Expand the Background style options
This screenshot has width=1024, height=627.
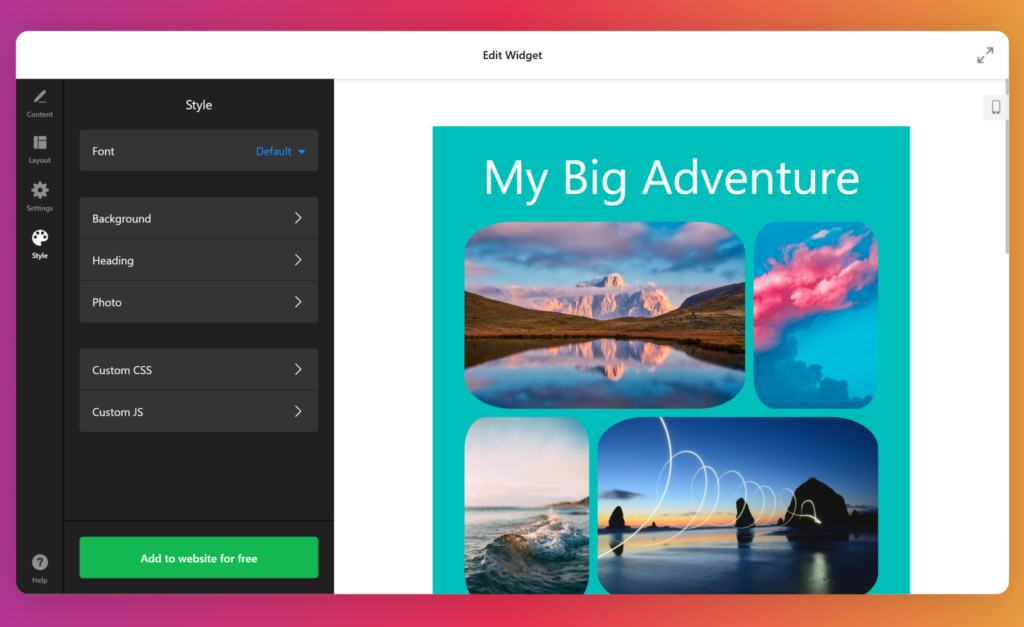198,218
